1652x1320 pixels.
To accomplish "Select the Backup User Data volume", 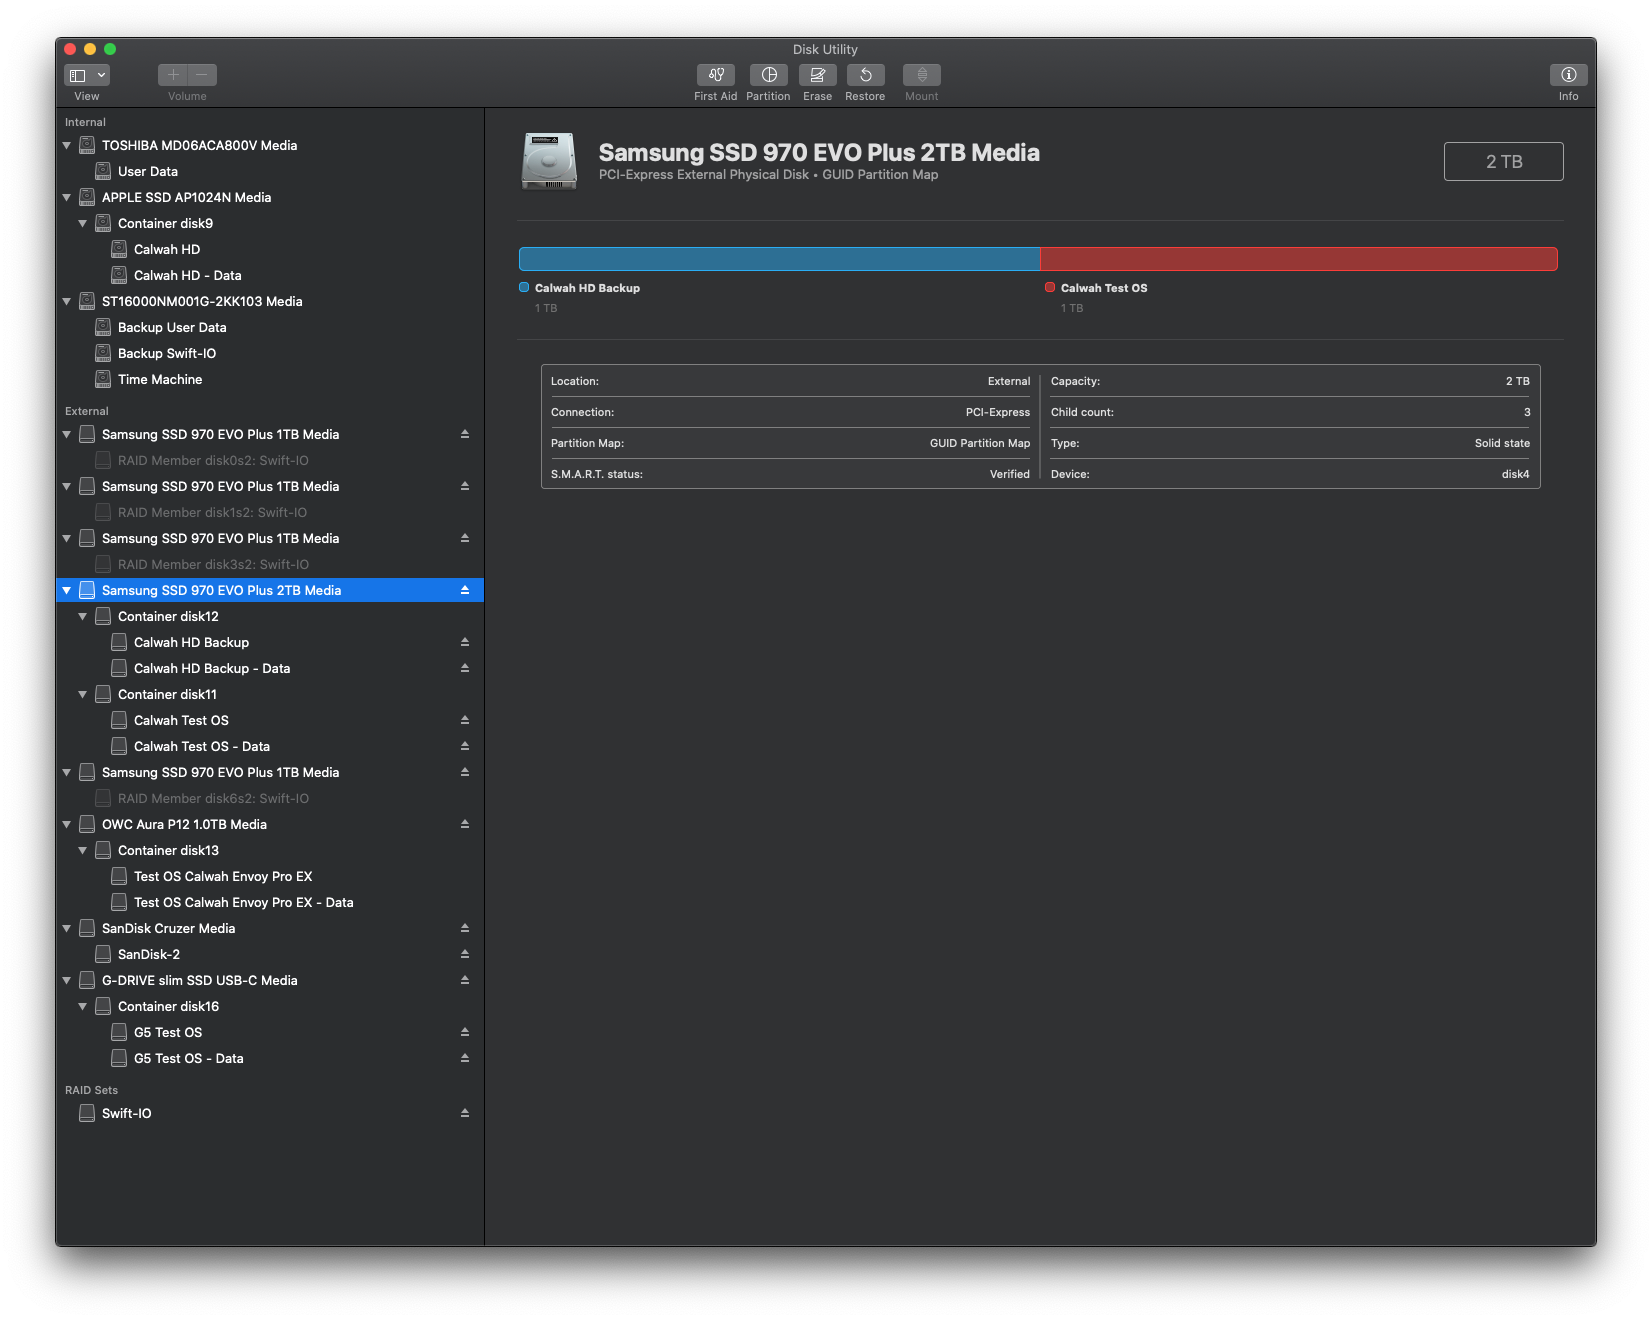I will [x=270, y=328].
